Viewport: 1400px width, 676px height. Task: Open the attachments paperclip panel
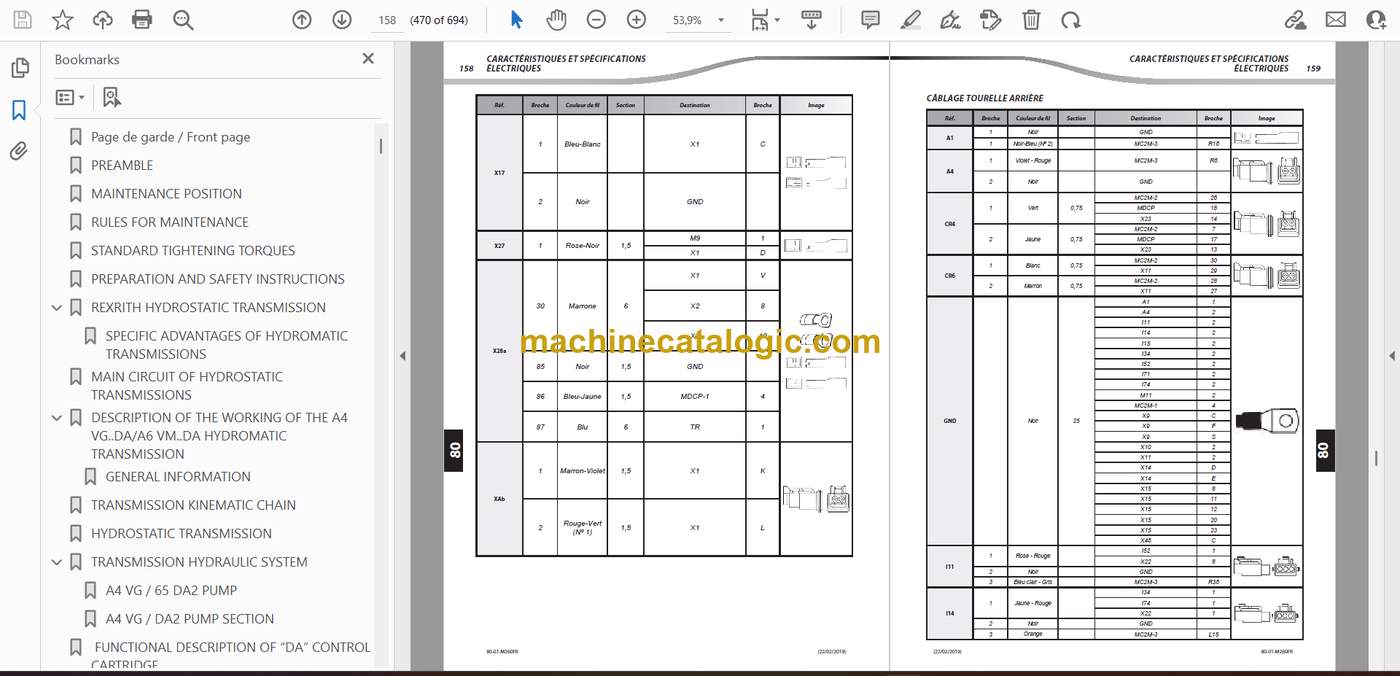coord(19,151)
